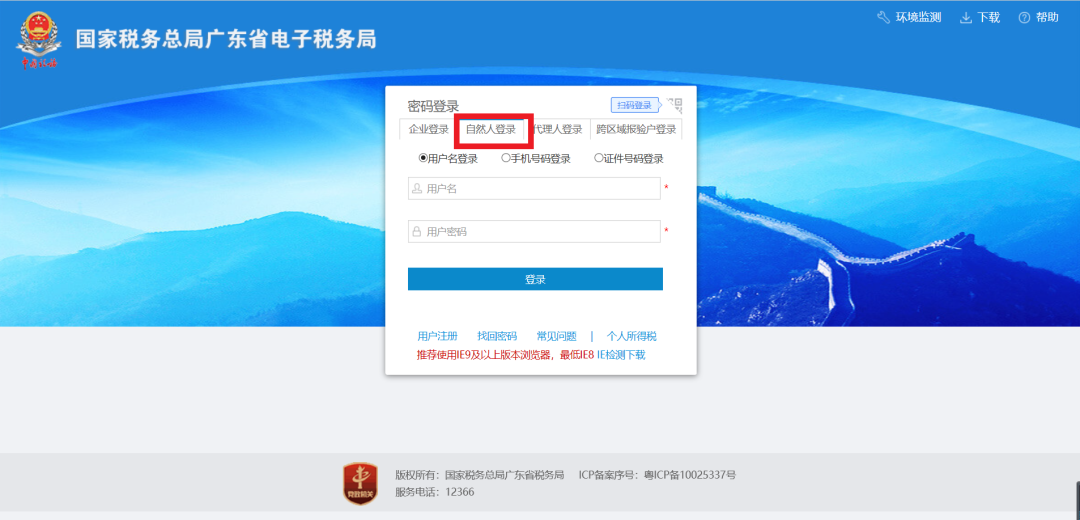Viewport: 1080px width, 520px height.
Task: Focus the 用户密码 input field
Action: (534, 231)
